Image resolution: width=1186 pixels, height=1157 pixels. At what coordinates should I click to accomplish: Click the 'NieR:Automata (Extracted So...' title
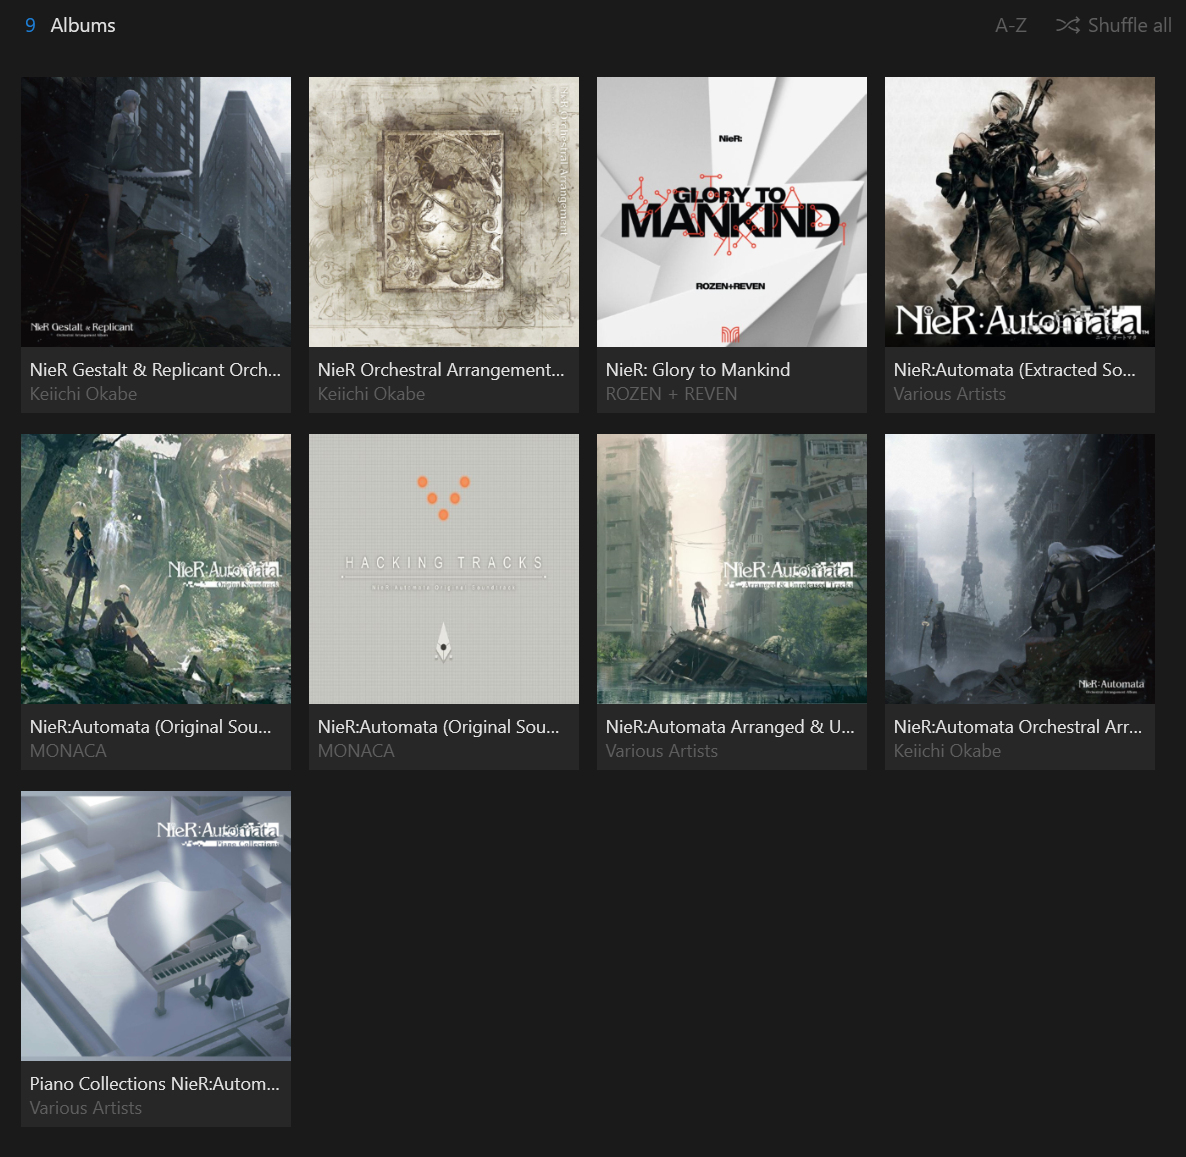click(x=1014, y=370)
